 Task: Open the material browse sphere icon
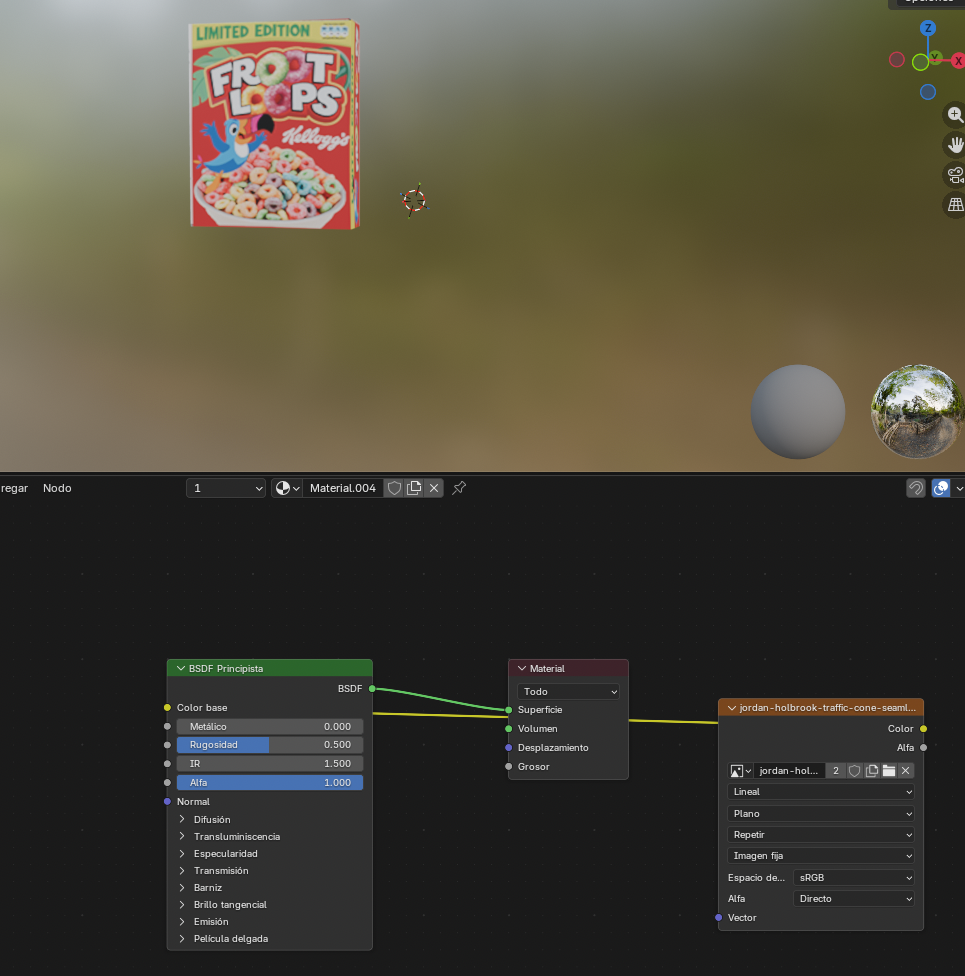(287, 488)
